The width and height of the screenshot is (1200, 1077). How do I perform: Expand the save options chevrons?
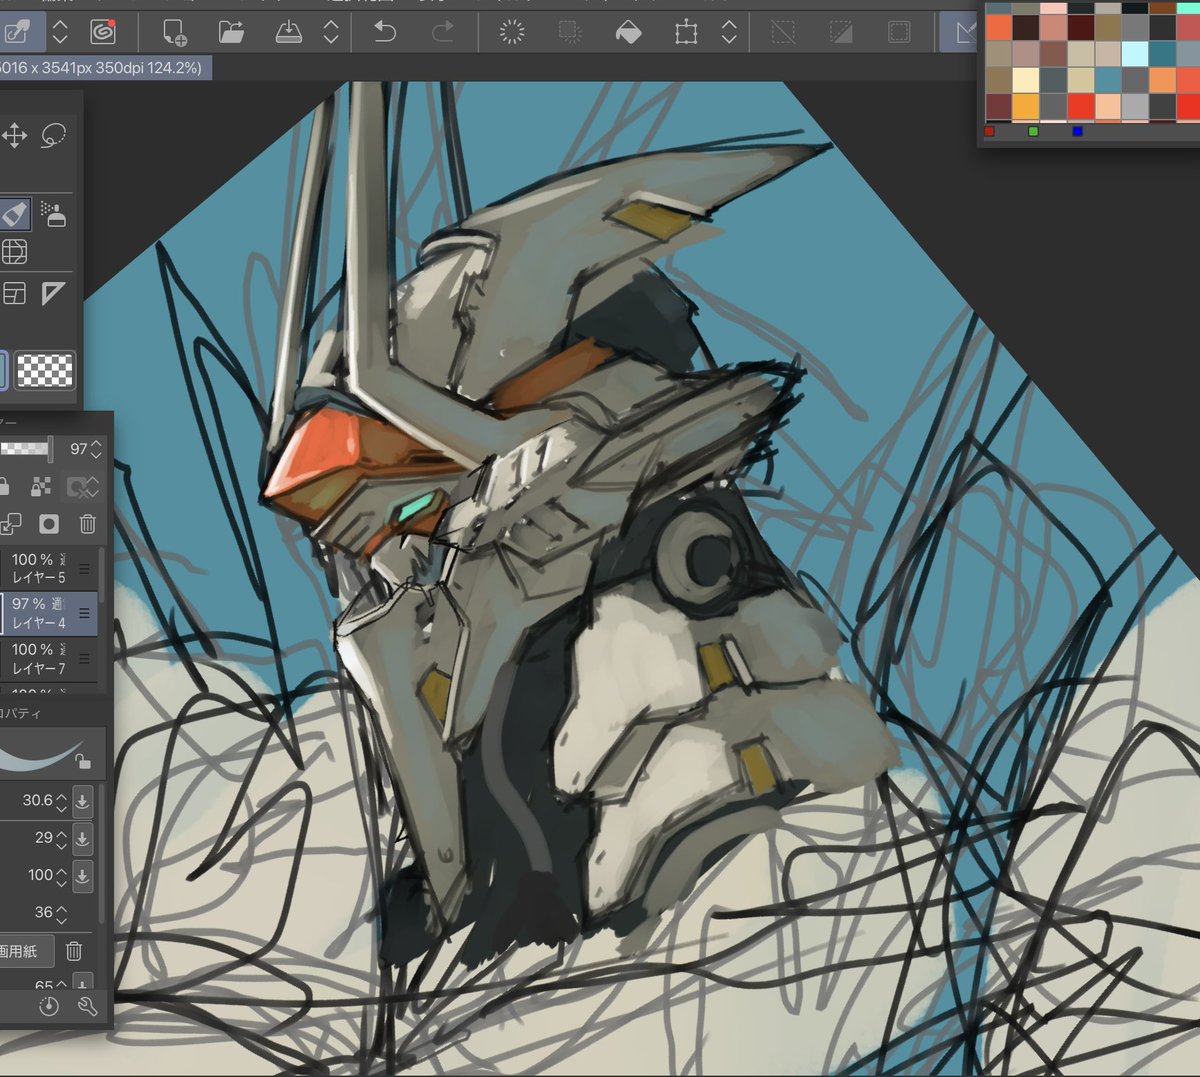click(331, 32)
